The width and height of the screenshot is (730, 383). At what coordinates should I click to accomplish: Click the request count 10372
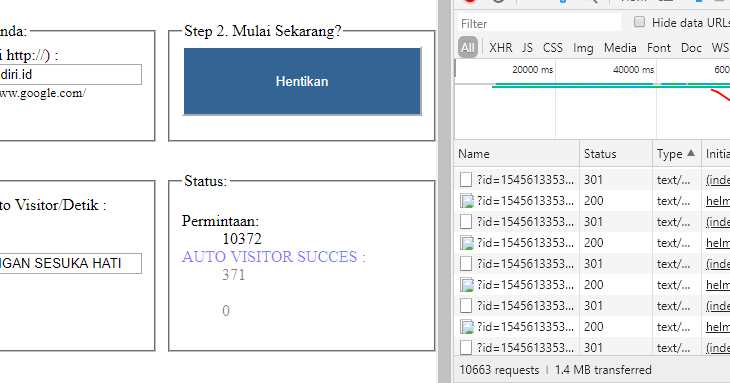click(x=242, y=239)
